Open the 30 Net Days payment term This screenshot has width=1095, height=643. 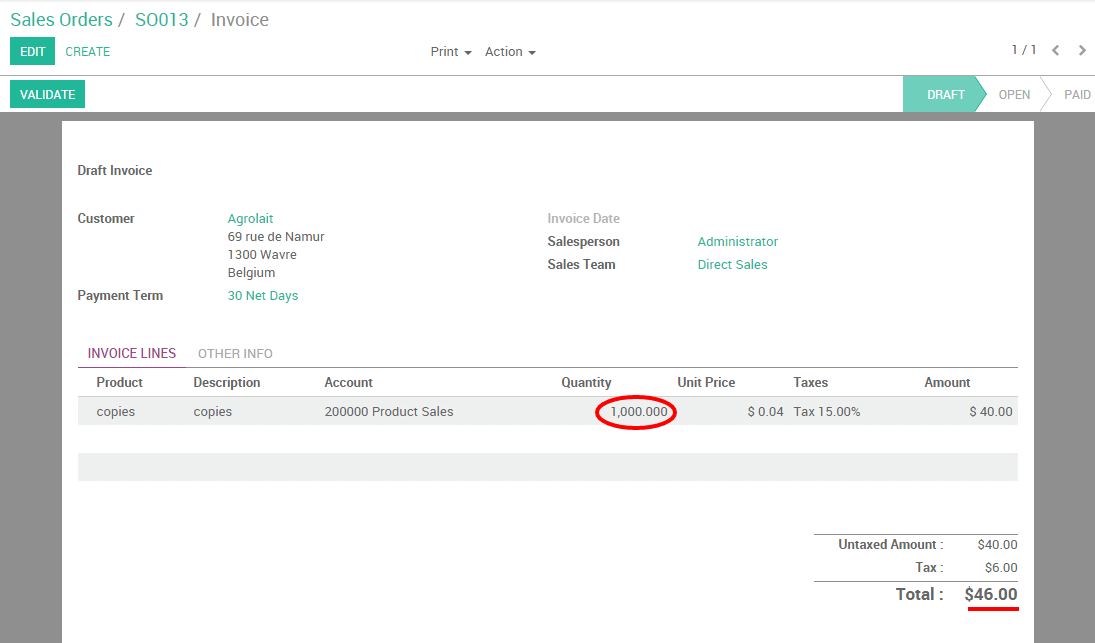[x=263, y=295]
